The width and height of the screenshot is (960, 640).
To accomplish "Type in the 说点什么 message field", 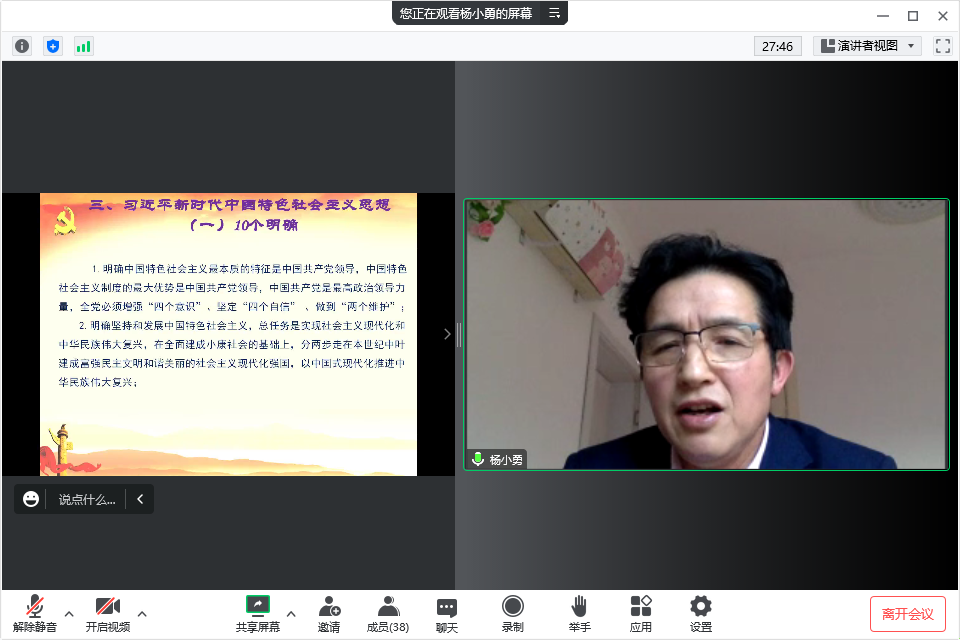I will tap(87, 499).
